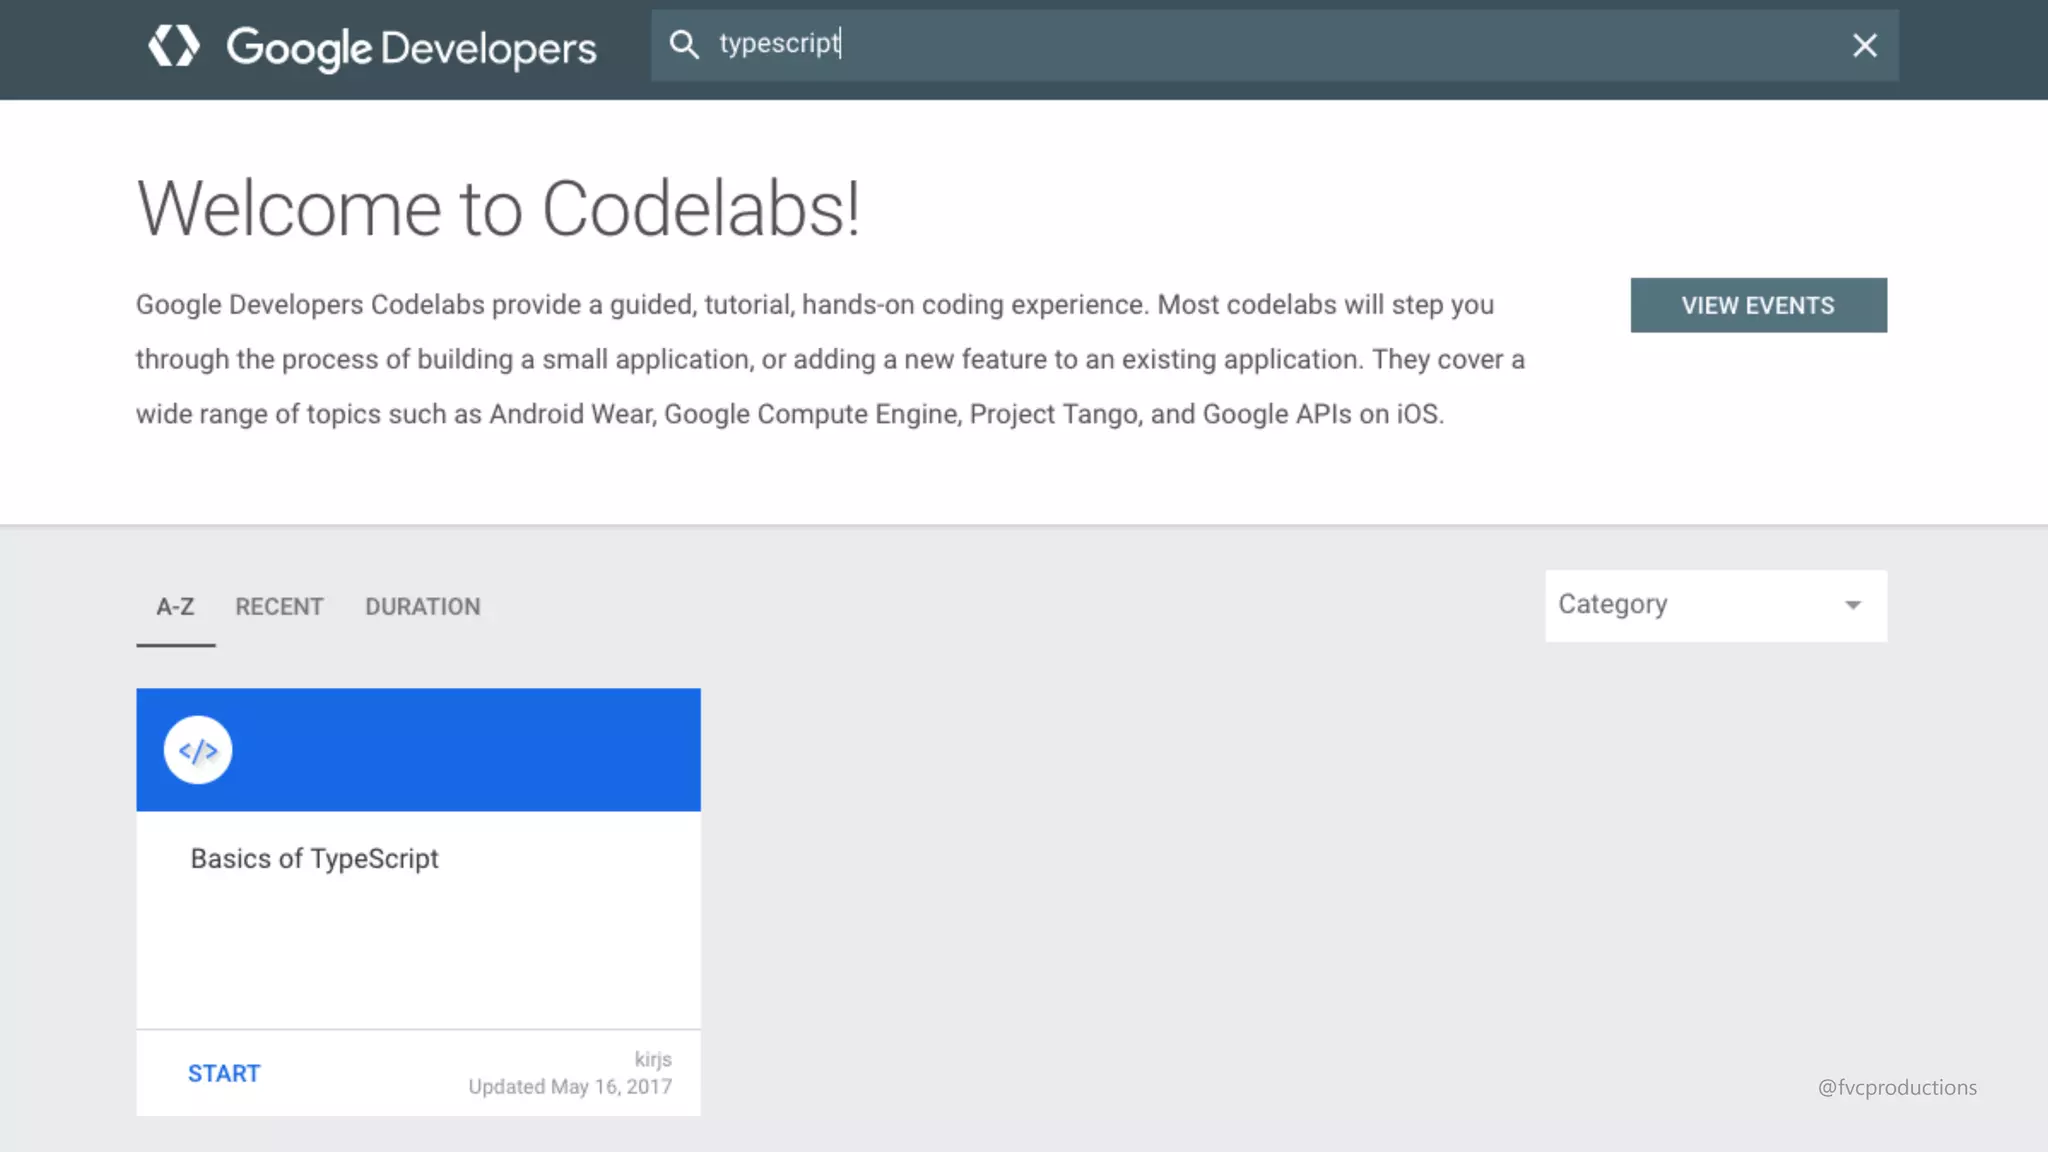
Task: Click the Codelabs description paragraph
Action: click(830, 359)
